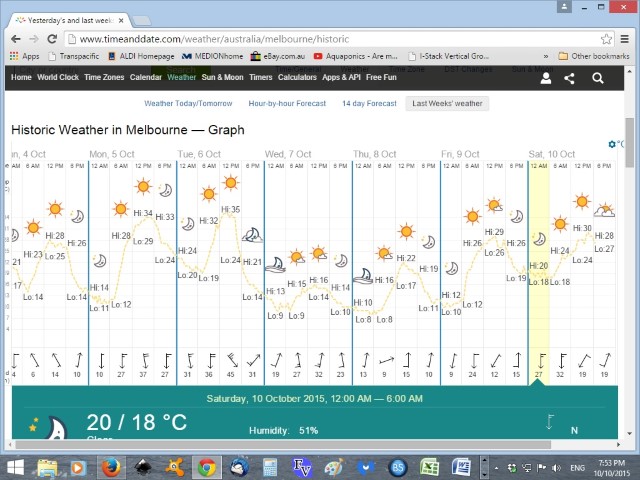Open the Calendar navigation item
Screen dimensions: 640x480
click(x=146, y=77)
